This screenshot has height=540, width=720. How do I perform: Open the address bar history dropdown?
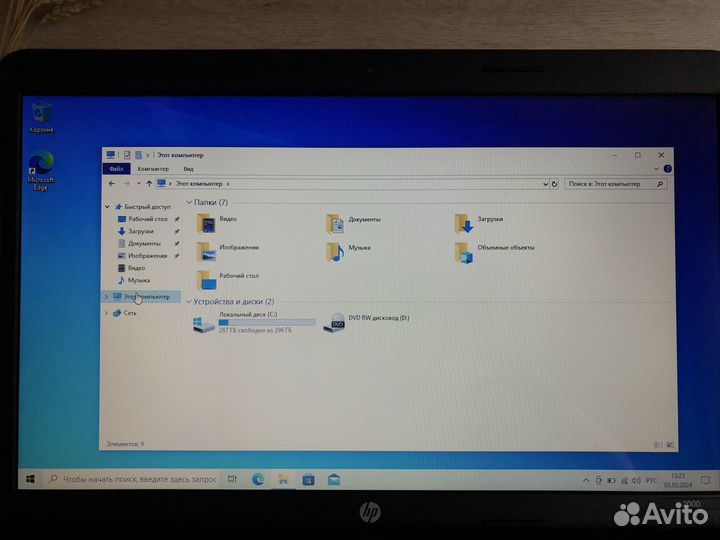point(546,184)
